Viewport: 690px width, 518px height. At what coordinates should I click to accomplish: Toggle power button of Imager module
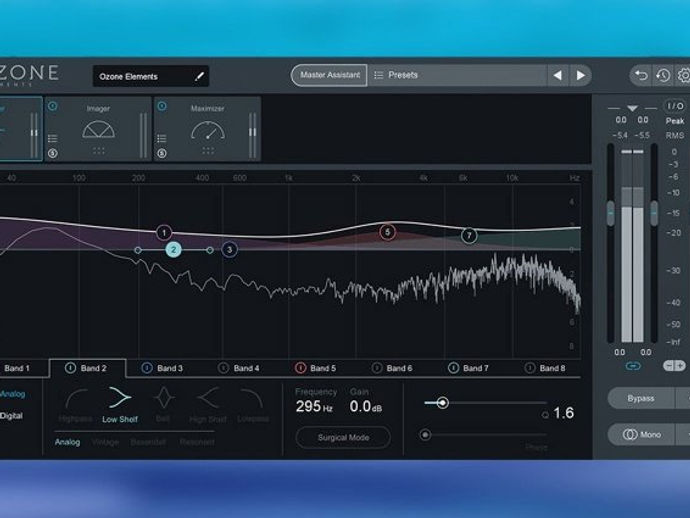(53, 106)
